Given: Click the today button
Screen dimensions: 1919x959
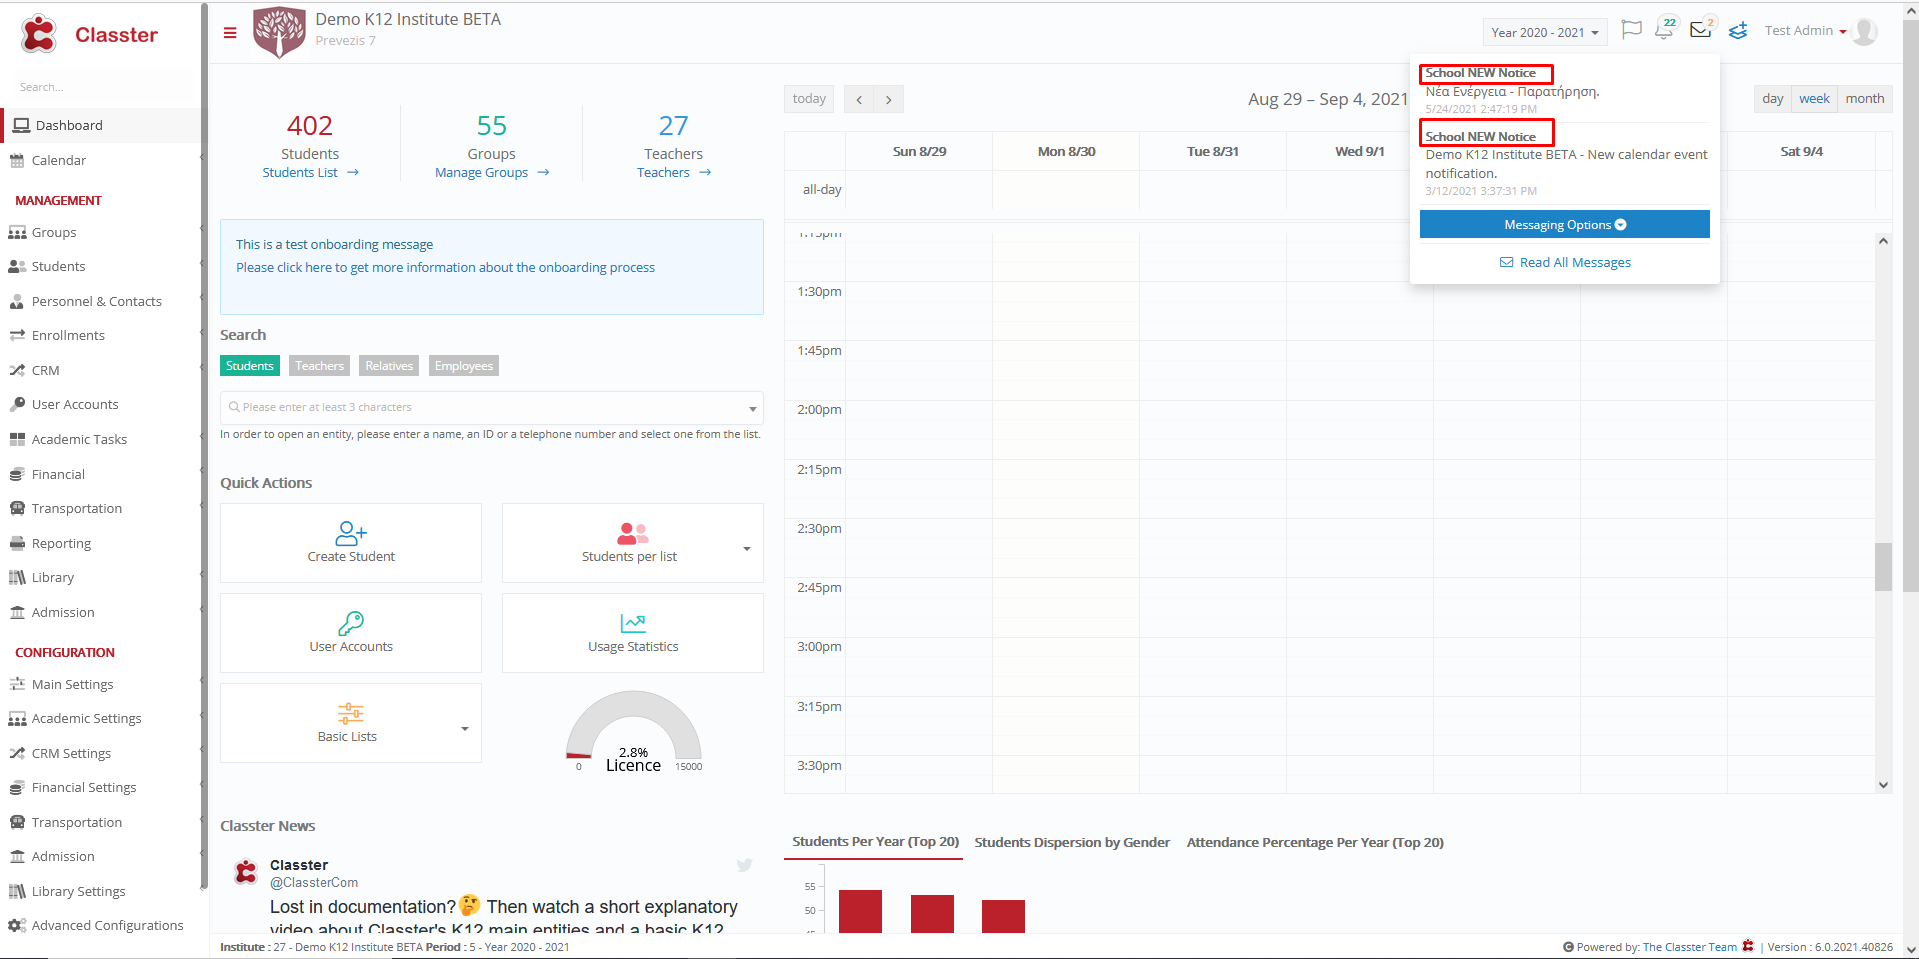Looking at the screenshot, I should [809, 99].
